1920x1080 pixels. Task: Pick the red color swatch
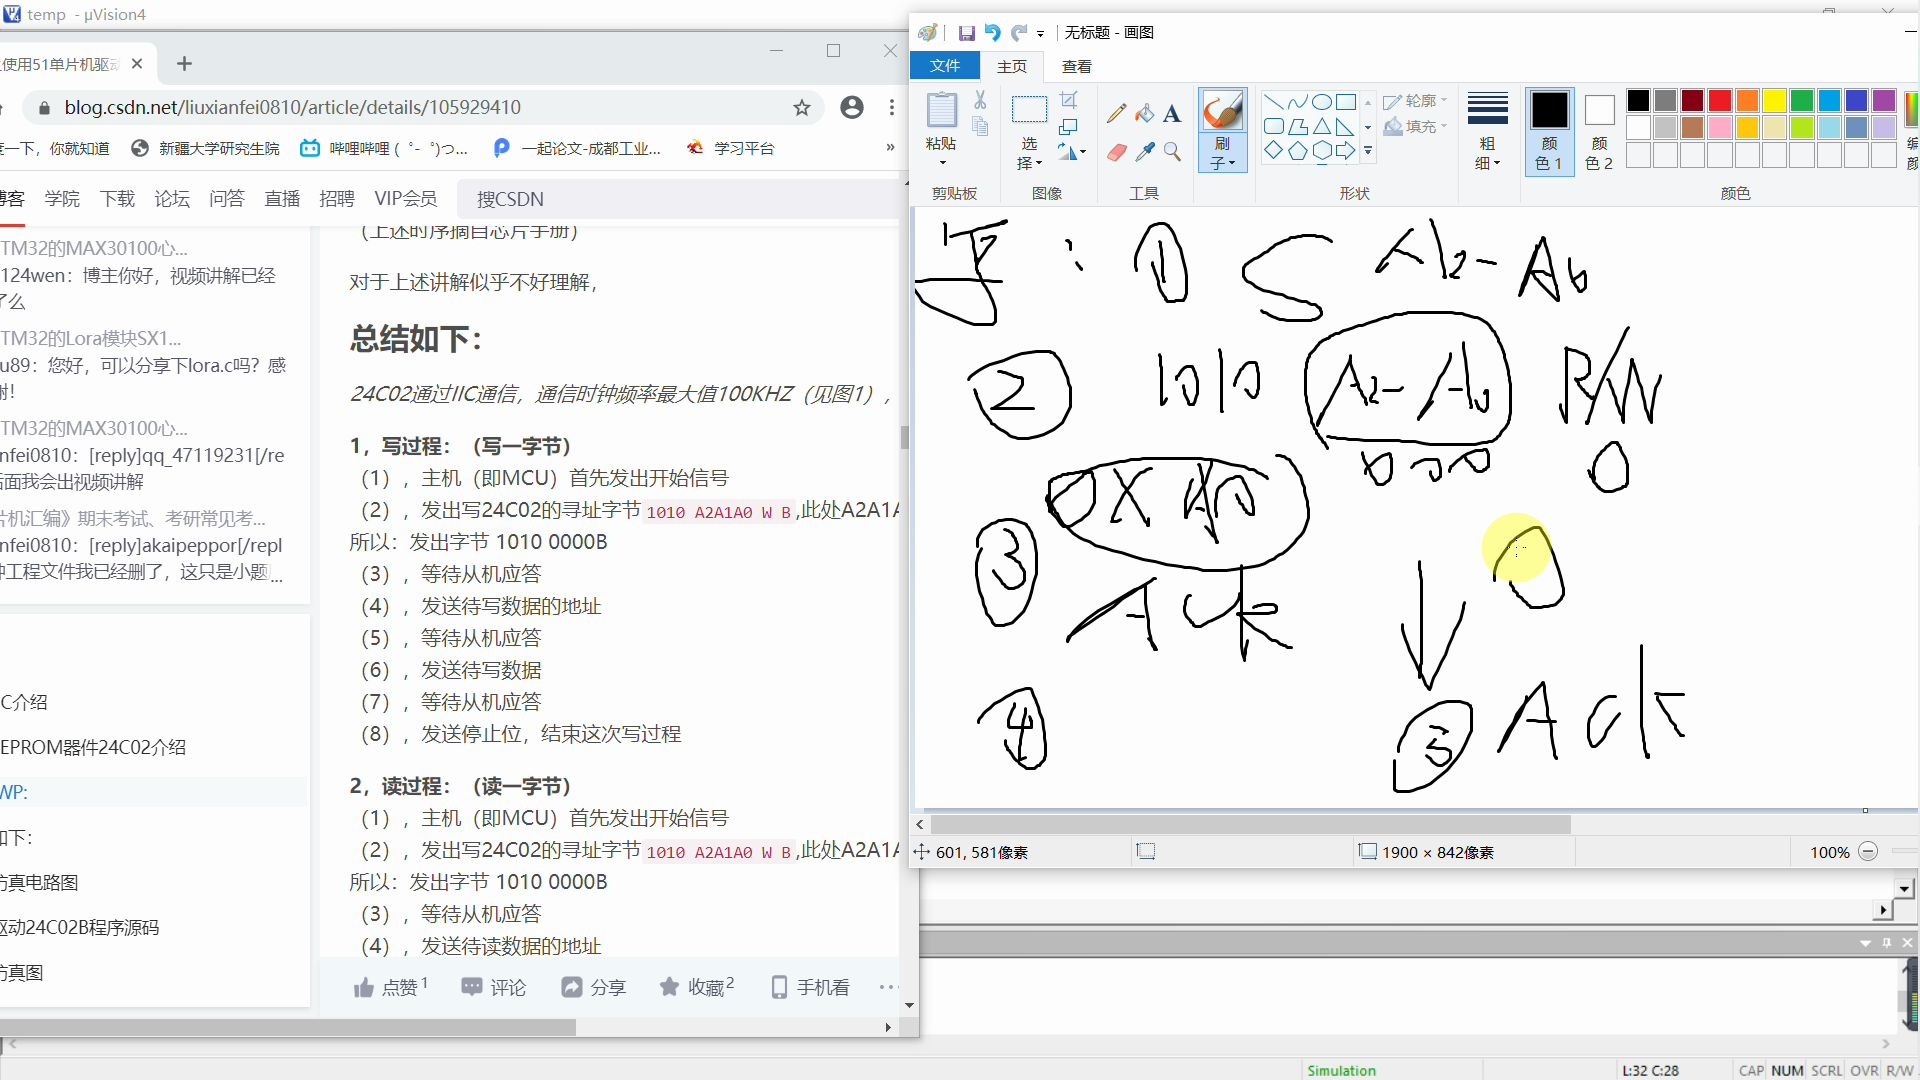coord(1720,101)
